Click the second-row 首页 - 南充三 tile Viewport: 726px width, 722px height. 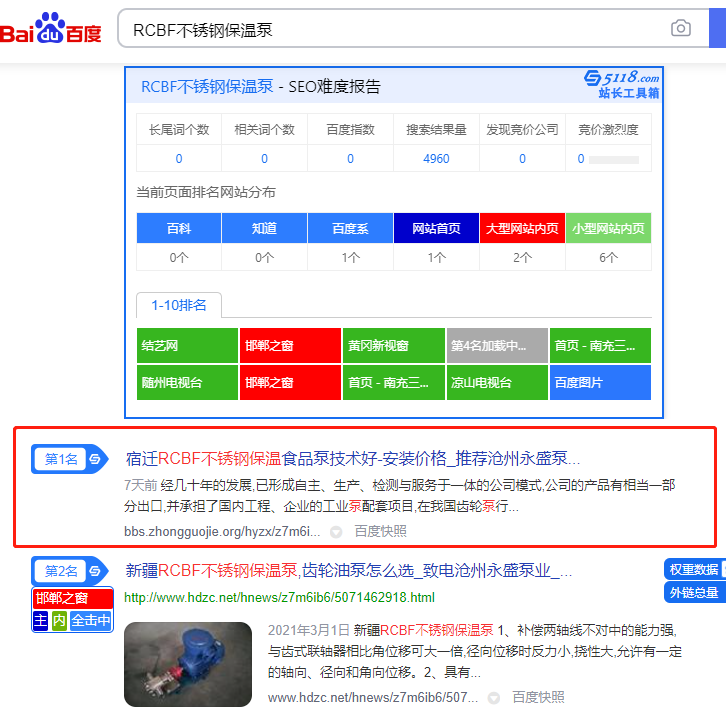[394, 383]
